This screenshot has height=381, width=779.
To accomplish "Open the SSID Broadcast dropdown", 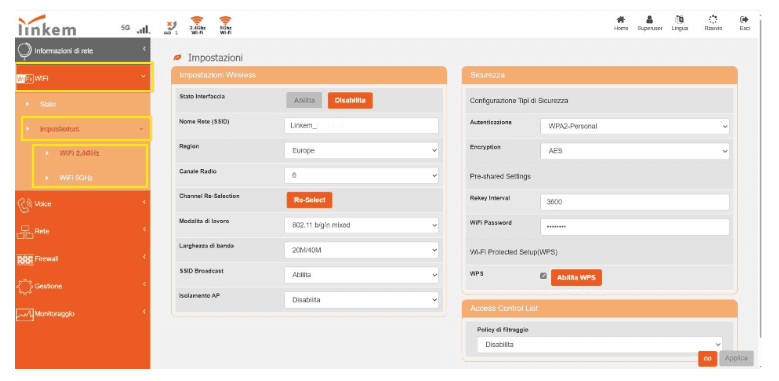I will 362,275.
